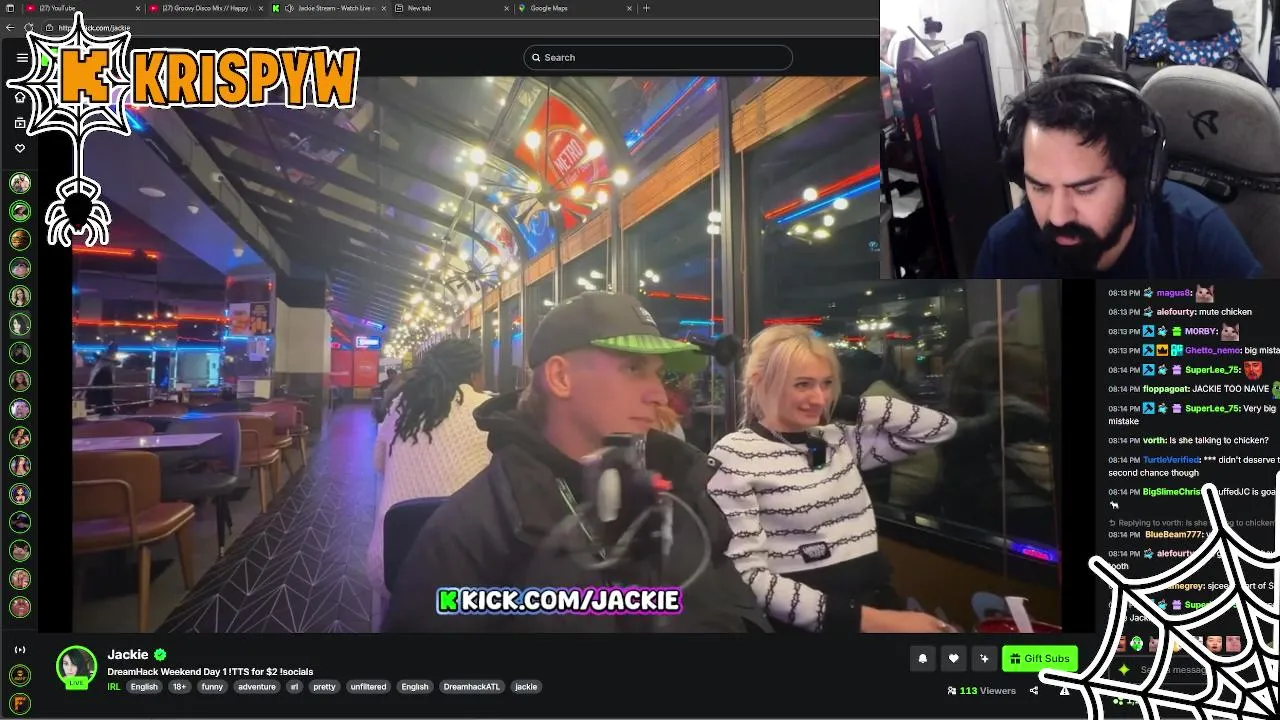Open last orange F channel avatar in sidebar
The height and width of the screenshot is (720, 1280).
(20, 704)
